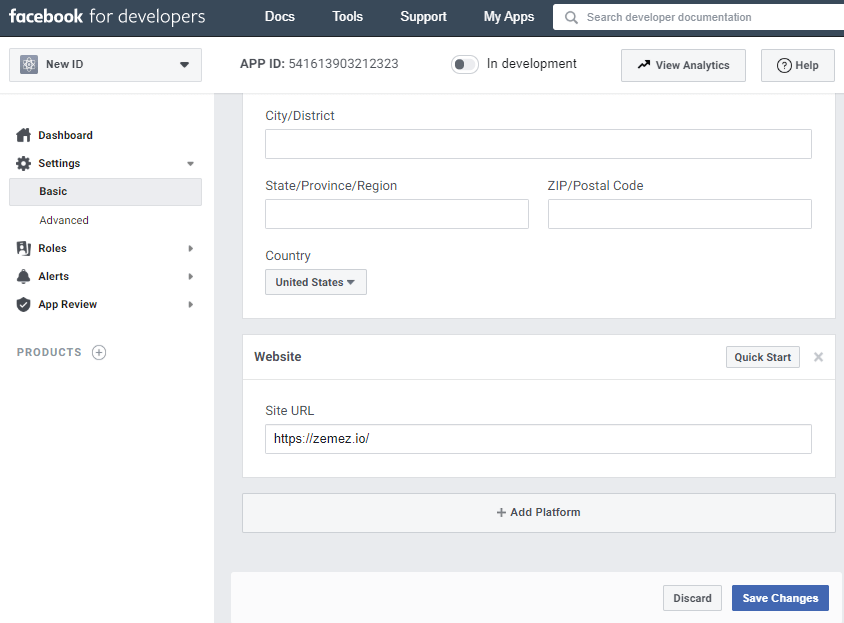Click the search magnifier icon
This screenshot has width=844, height=623.
point(571,17)
